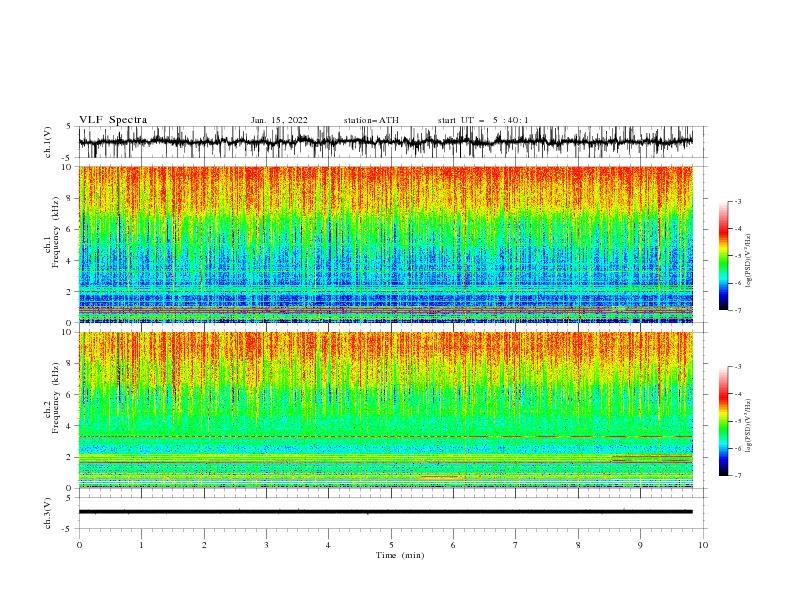Click the "-3" tick on ch.1 color bar
Screen dimensions: 792x612
(x=738, y=201)
